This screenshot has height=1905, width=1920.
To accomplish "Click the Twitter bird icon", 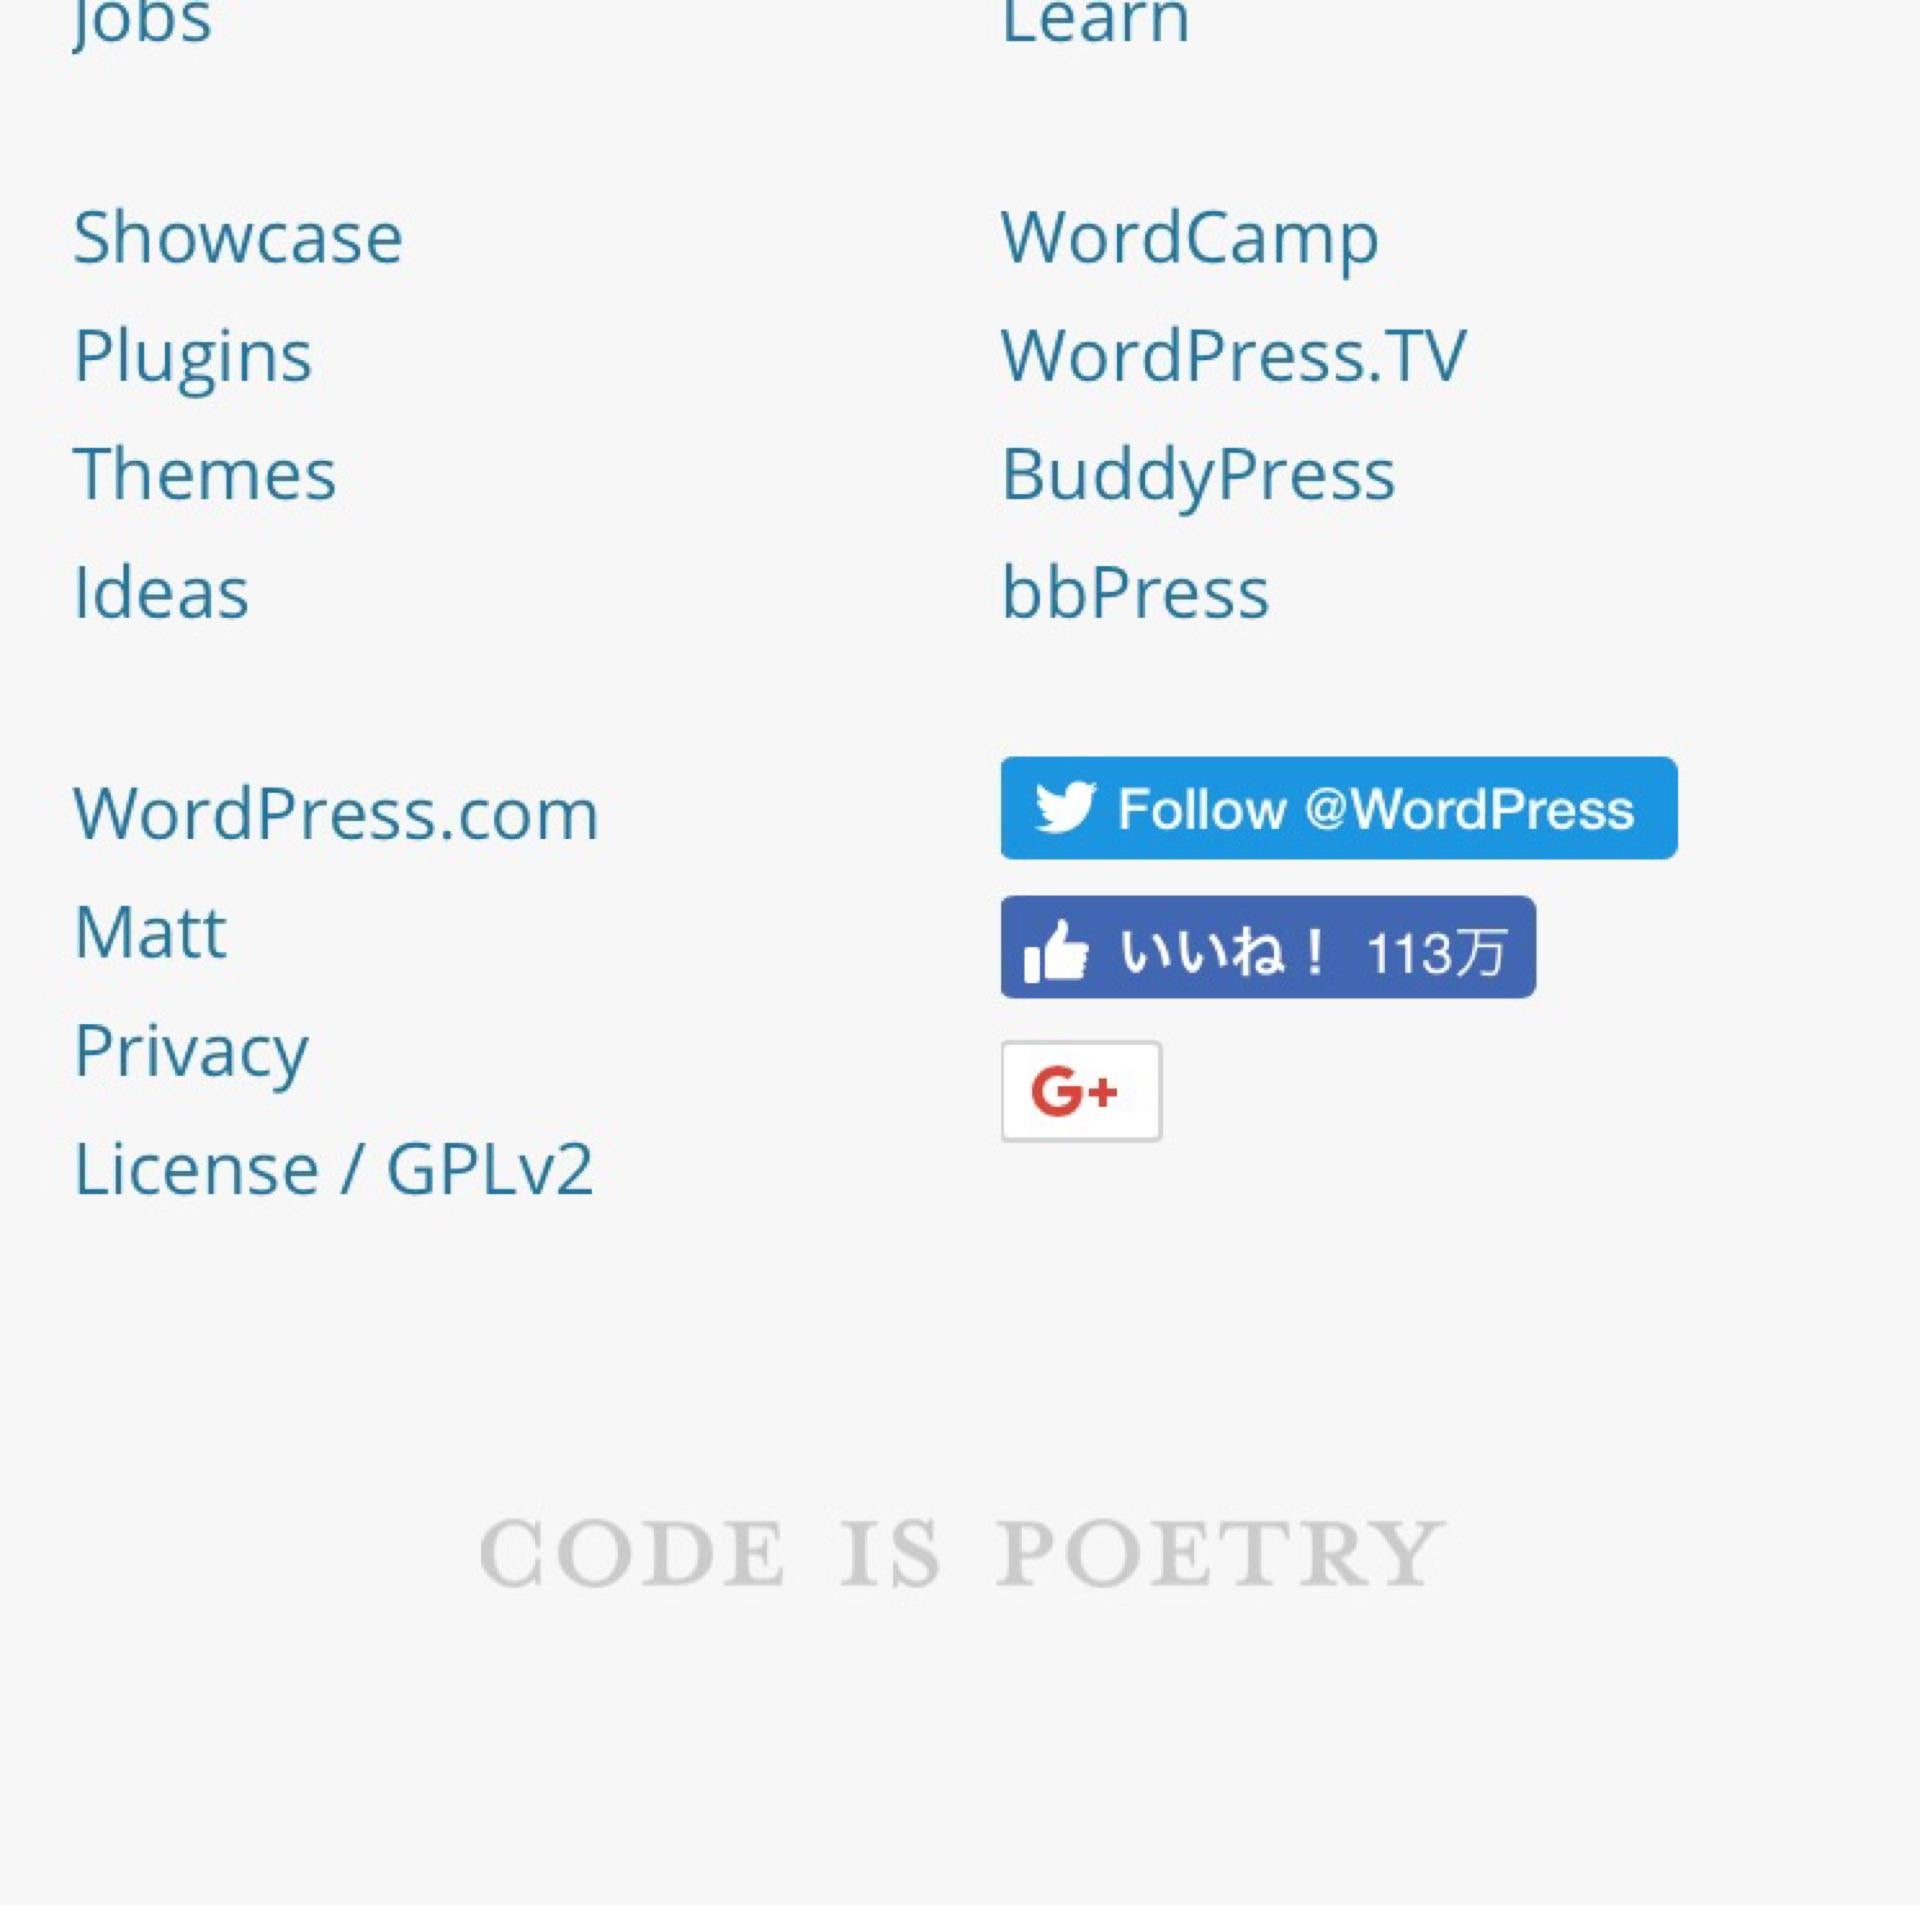I will coord(1065,807).
